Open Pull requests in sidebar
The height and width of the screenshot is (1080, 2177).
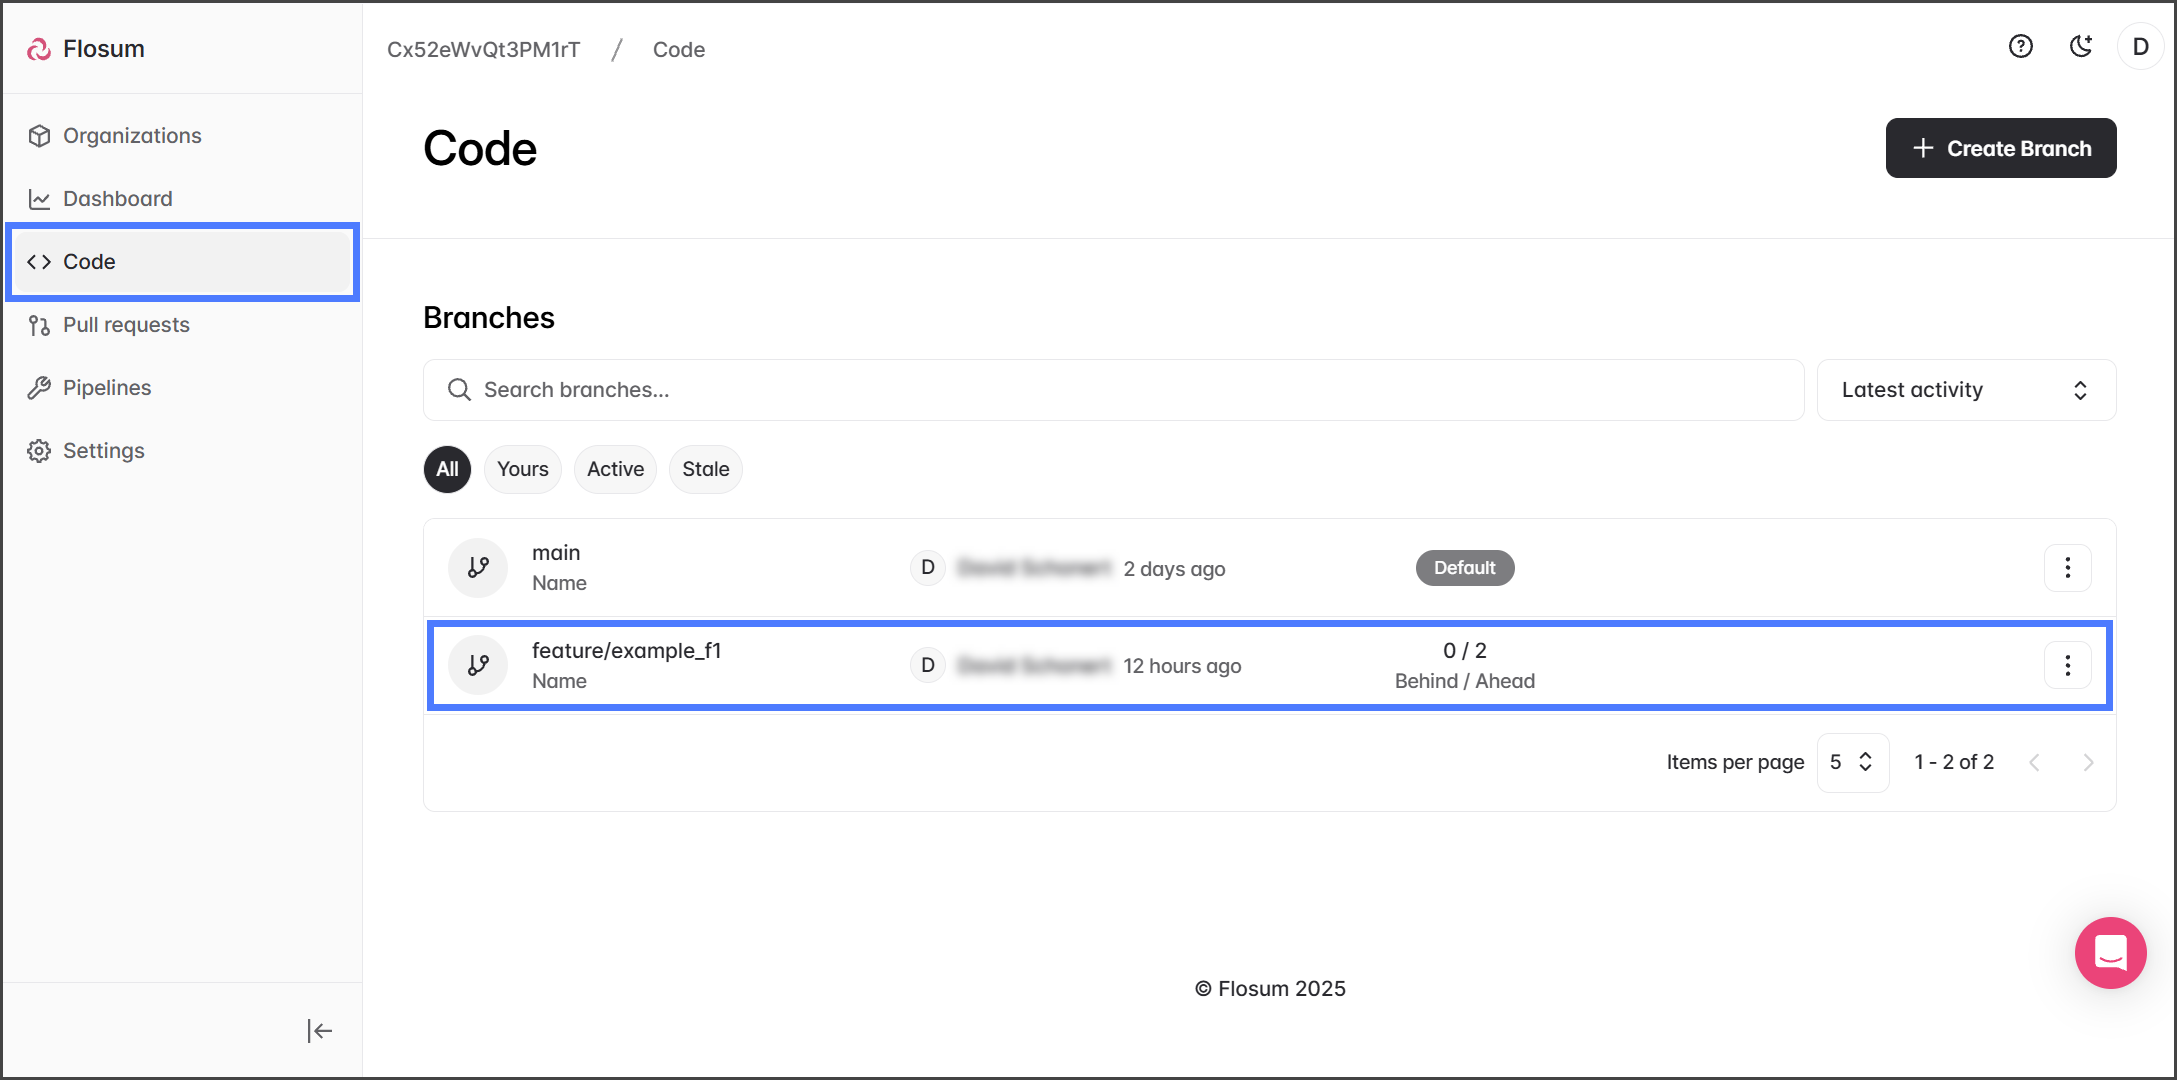point(126,325)
